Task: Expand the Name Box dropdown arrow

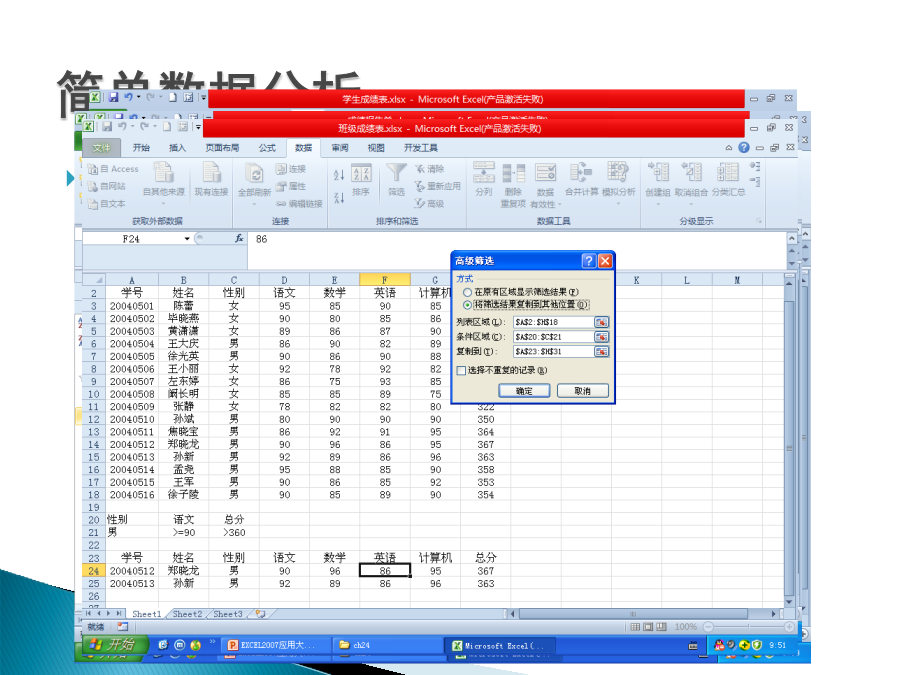Action: [186, 239]
